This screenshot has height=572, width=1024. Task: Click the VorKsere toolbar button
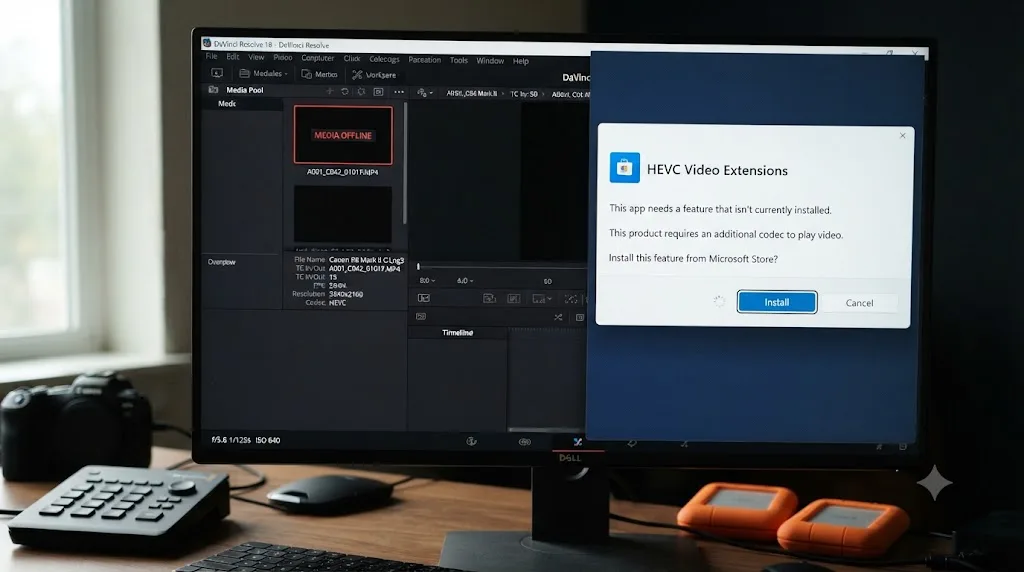pos(374,75)
